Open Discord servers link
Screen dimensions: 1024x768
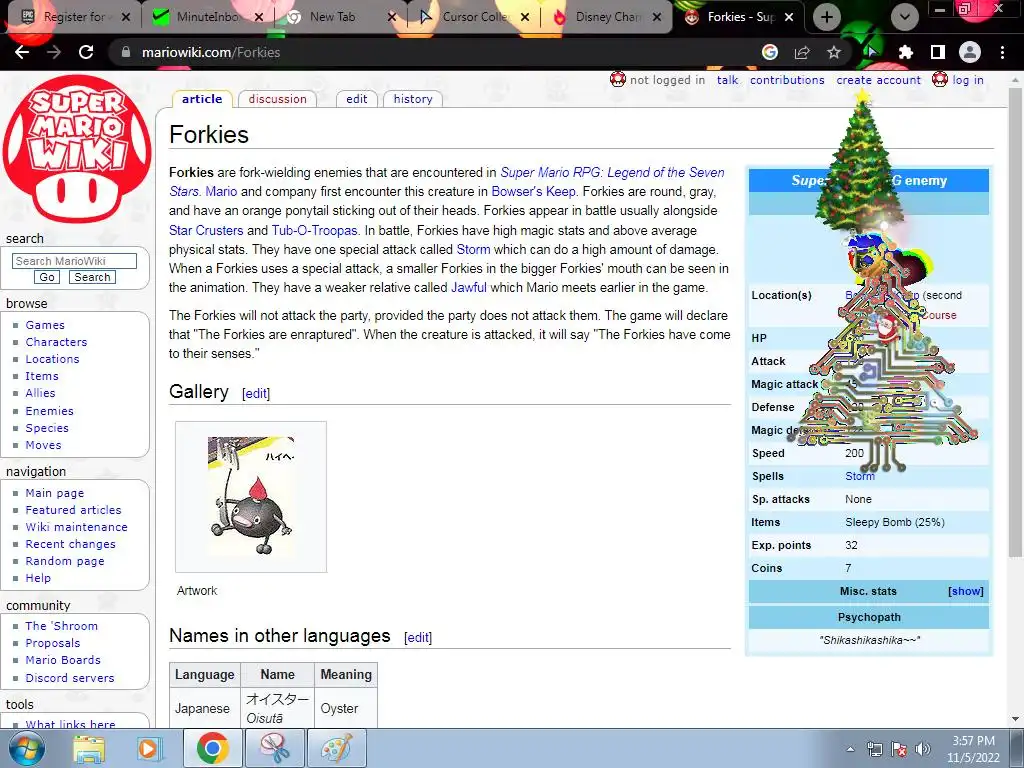click(x=70, y=678)
